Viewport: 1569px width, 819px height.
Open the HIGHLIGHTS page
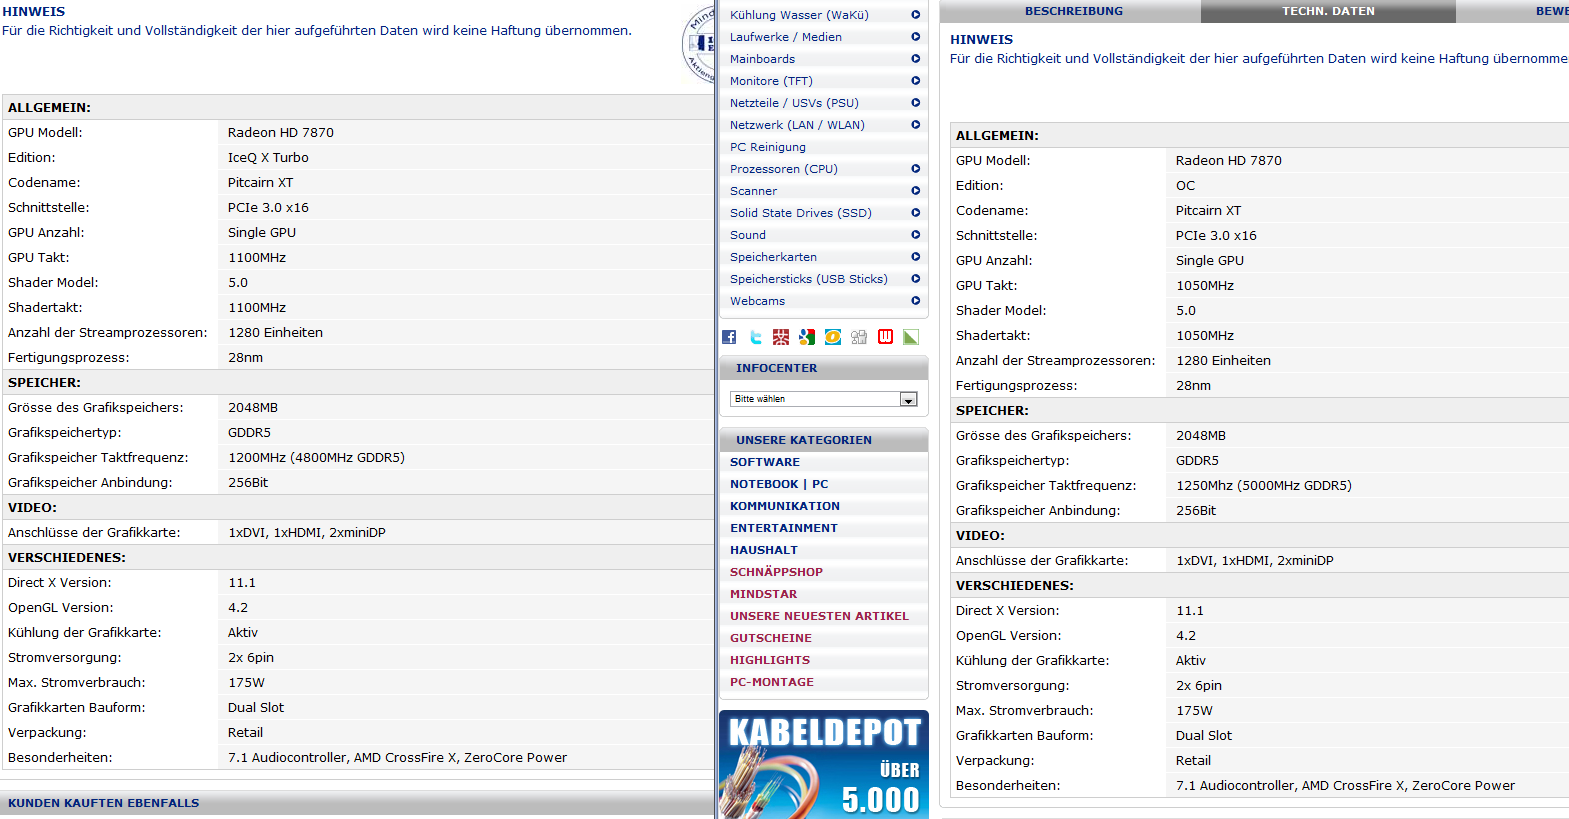click(770, 660)
